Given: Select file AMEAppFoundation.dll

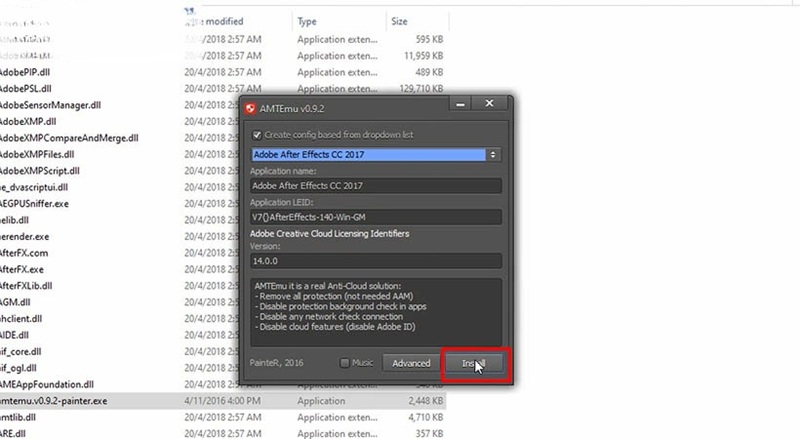Looking at the screenshot, I should click(46, 384).
